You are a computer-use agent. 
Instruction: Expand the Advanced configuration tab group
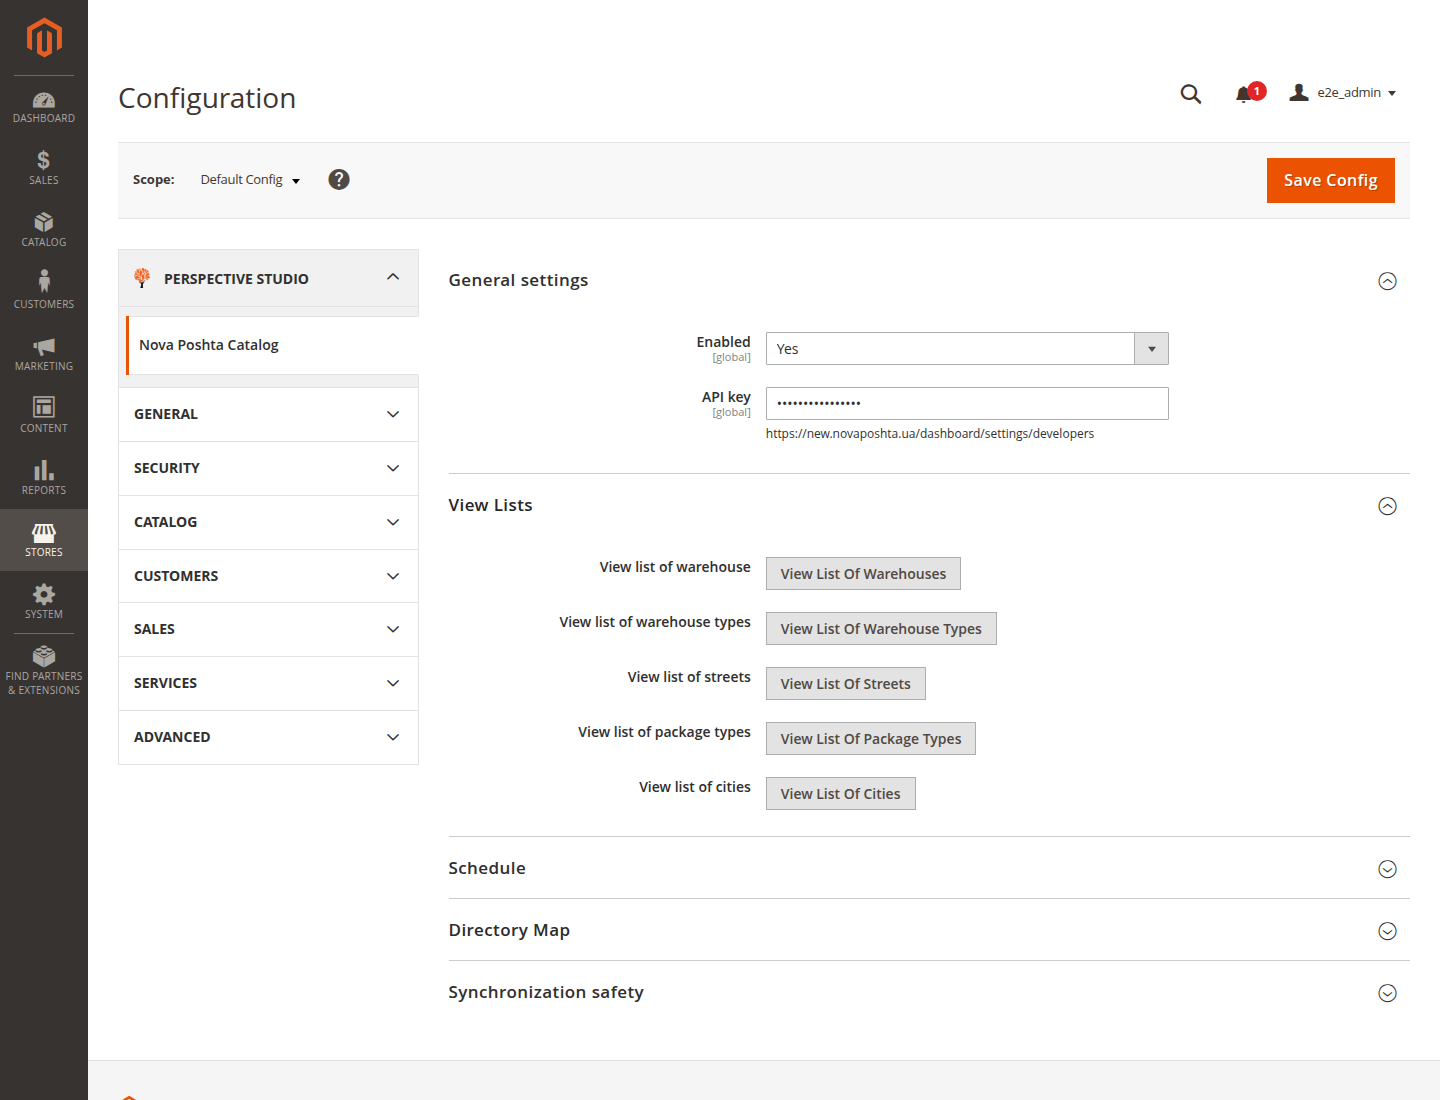[x=268, y=737]
